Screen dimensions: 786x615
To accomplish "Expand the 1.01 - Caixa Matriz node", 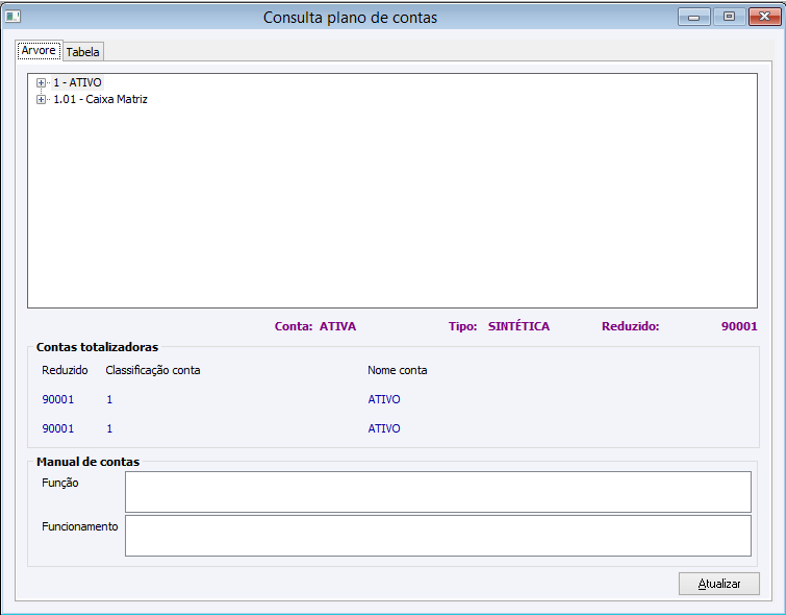I will click(x=41, y=99).
